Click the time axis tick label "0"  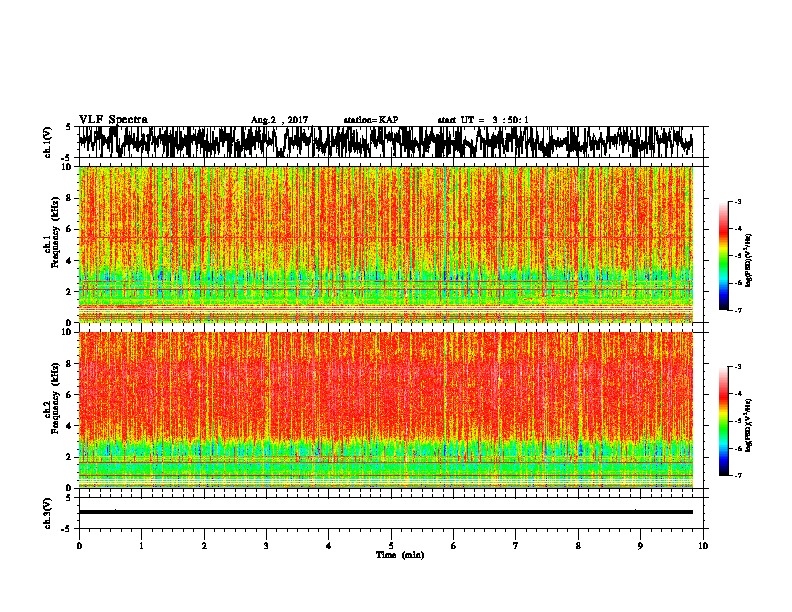pyautogui.click(x=79, y=546)
